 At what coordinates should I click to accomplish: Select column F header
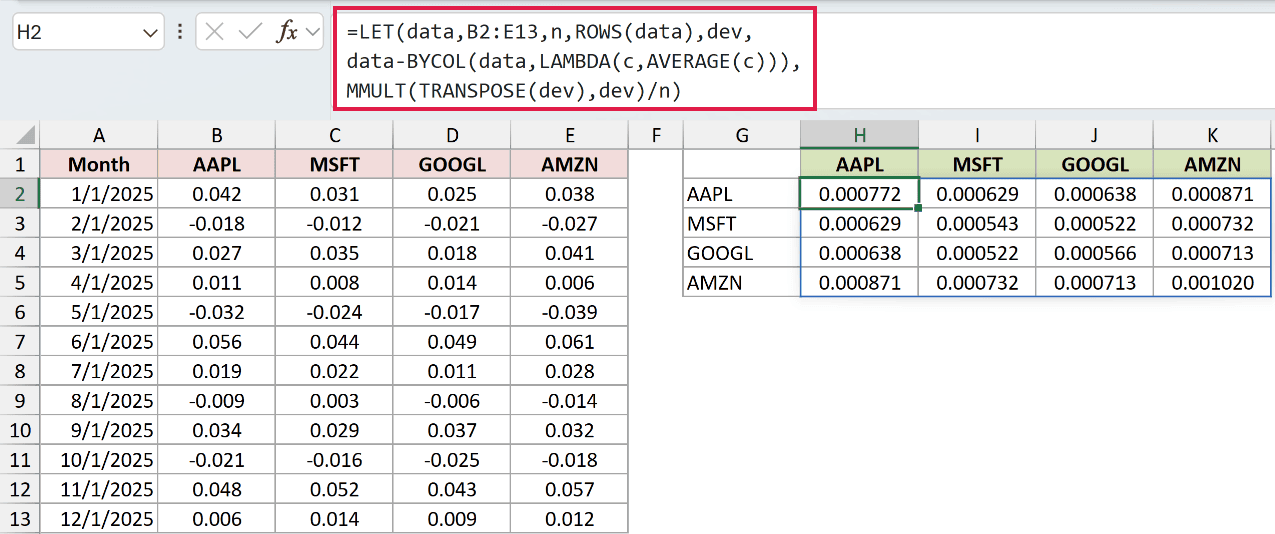pos(656,135)
